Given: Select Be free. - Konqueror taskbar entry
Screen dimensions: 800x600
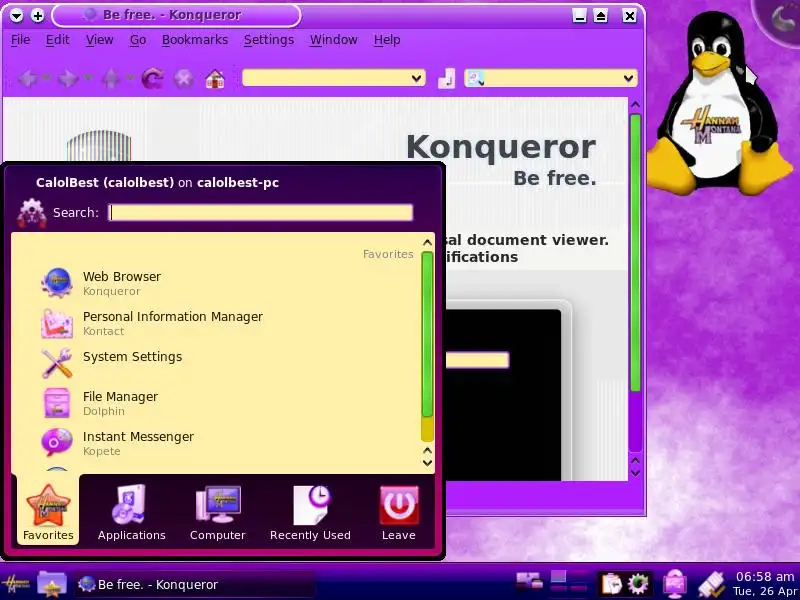Looking at the screenshot, I should pyautogui.click(x=194, y=584).
